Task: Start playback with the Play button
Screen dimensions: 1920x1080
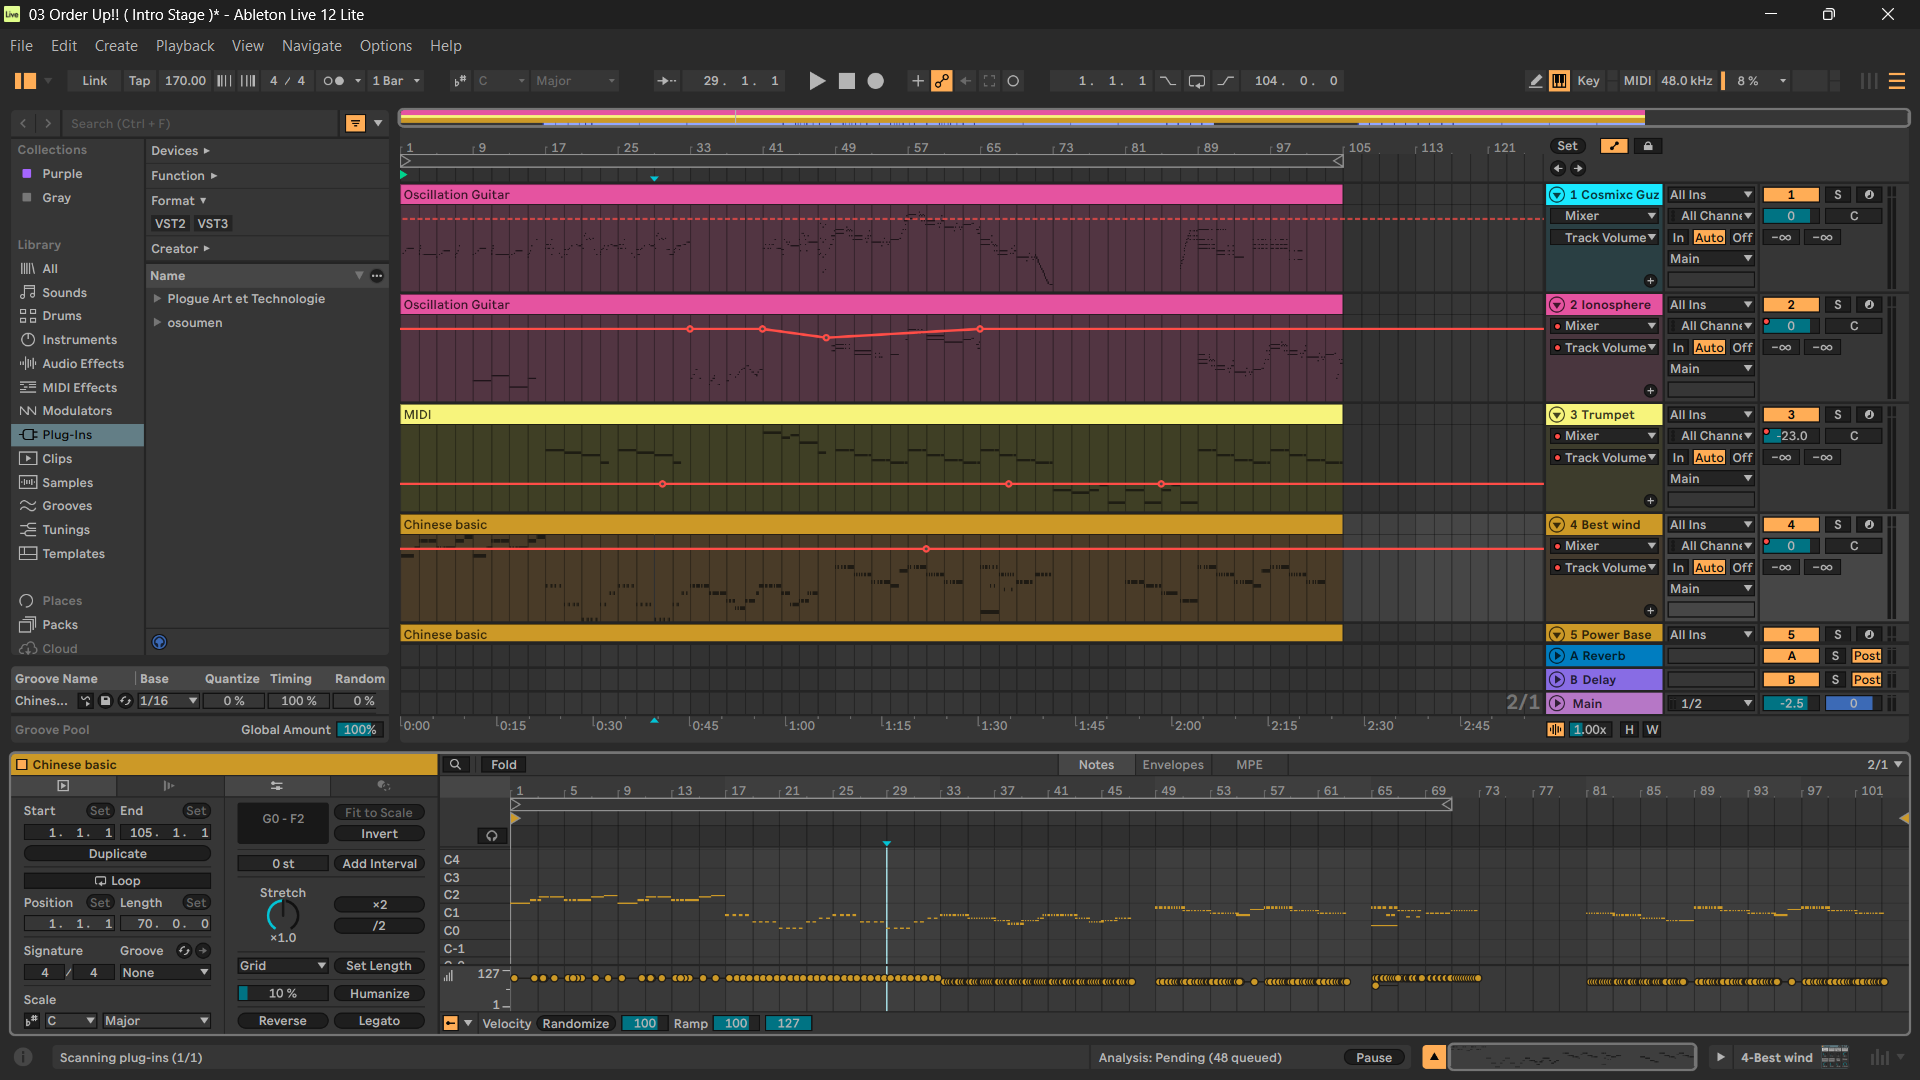Action: 817,81
